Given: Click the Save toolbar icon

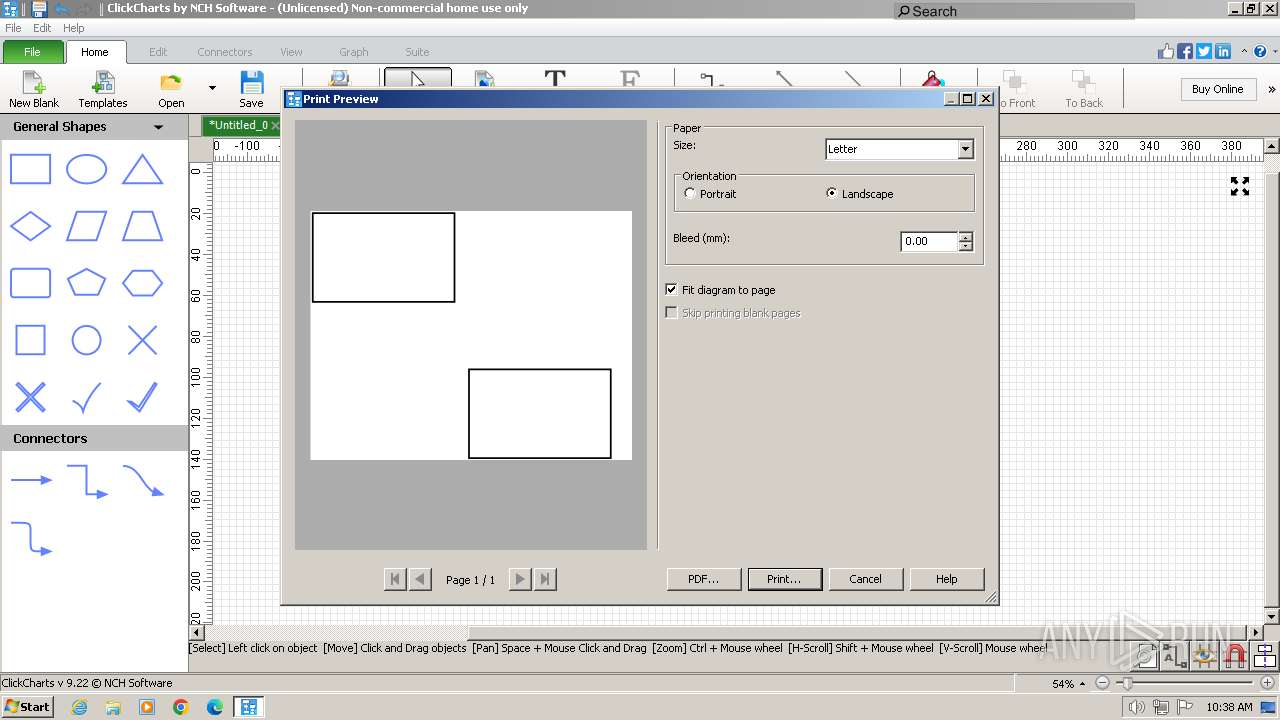Looking at the screenshot, I should click(x=251, y=89).
